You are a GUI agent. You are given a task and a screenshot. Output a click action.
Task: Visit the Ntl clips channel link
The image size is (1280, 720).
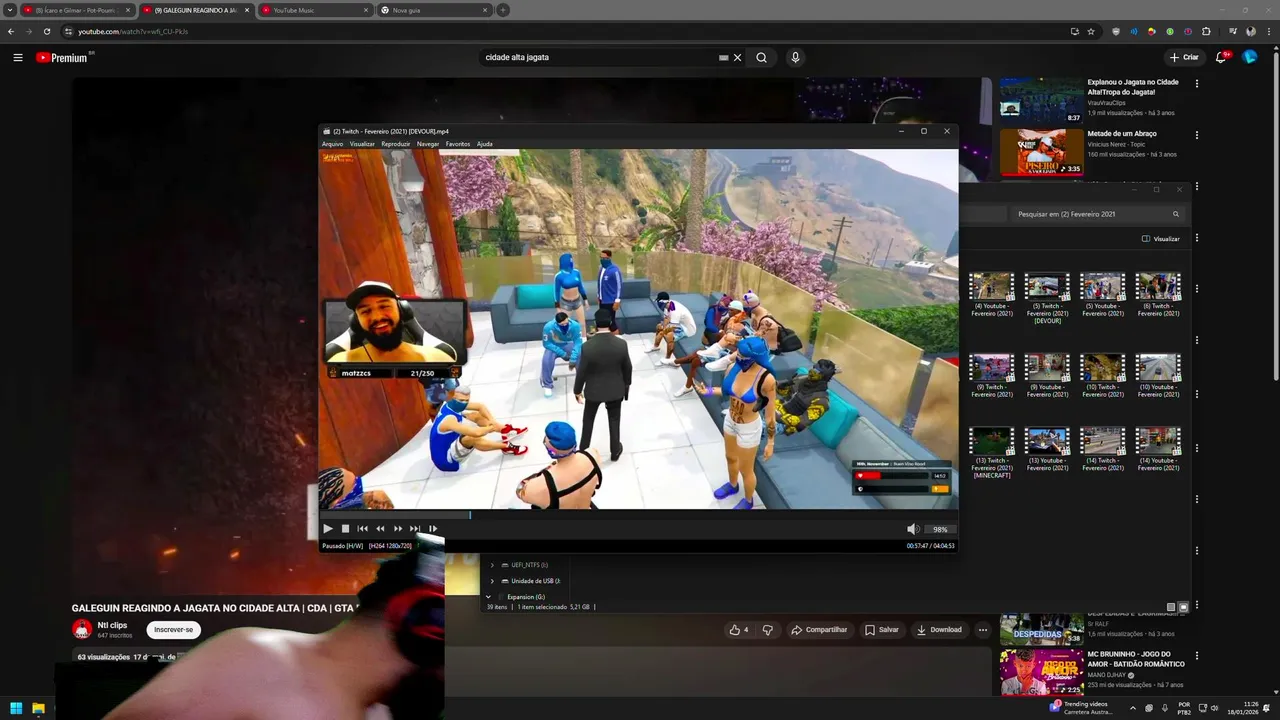click(112, 625)
